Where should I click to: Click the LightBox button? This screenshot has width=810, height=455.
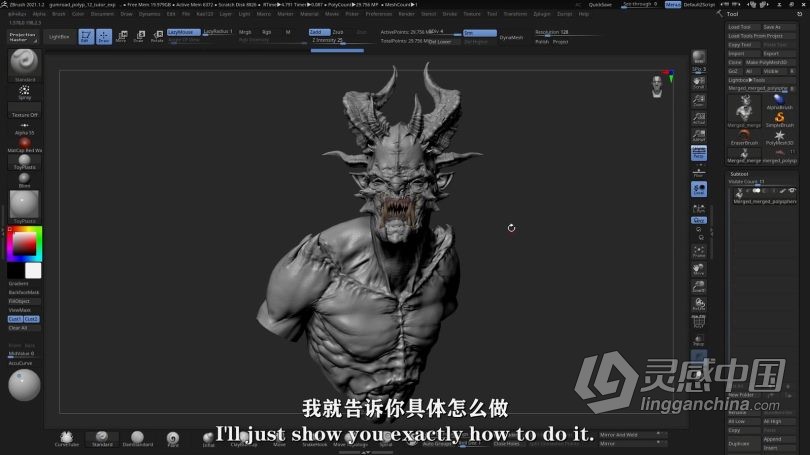click(x=59, y=37)
